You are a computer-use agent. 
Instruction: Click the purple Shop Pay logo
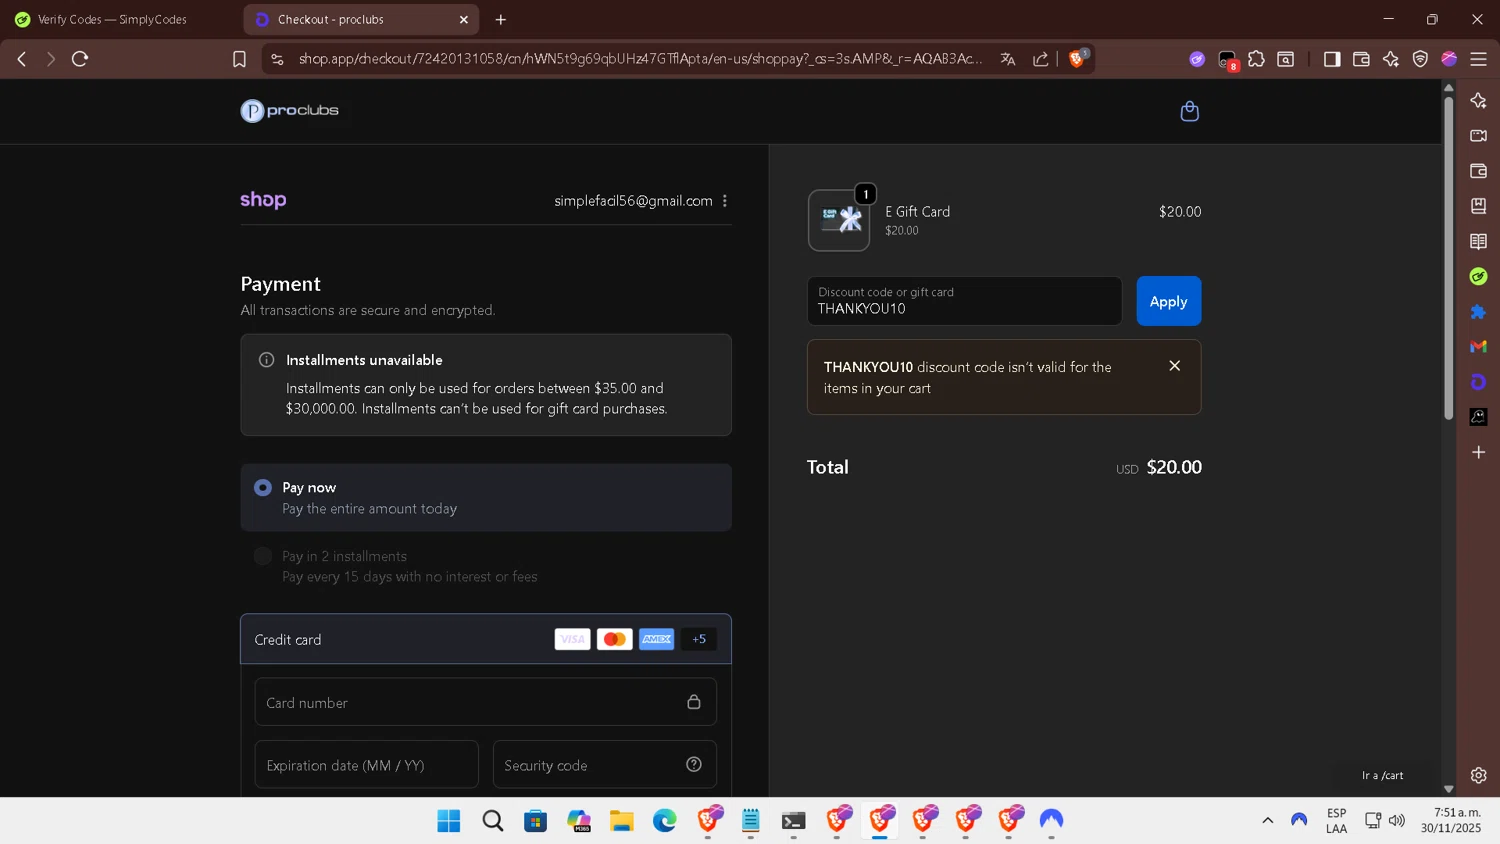coord(263,199)
